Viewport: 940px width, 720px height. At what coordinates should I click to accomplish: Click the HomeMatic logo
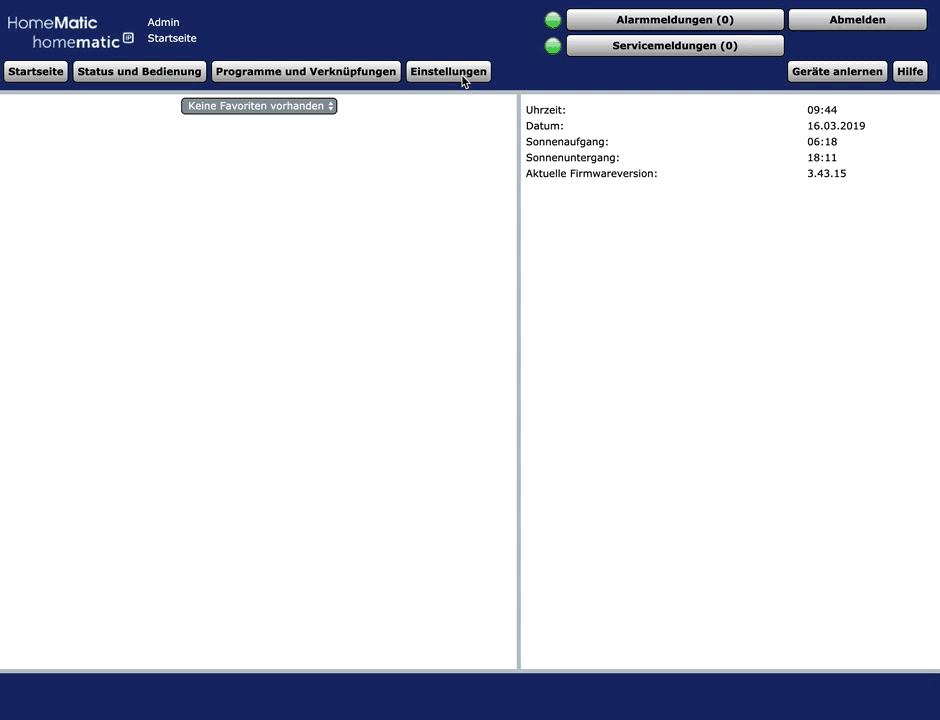[x=52, y=23]
